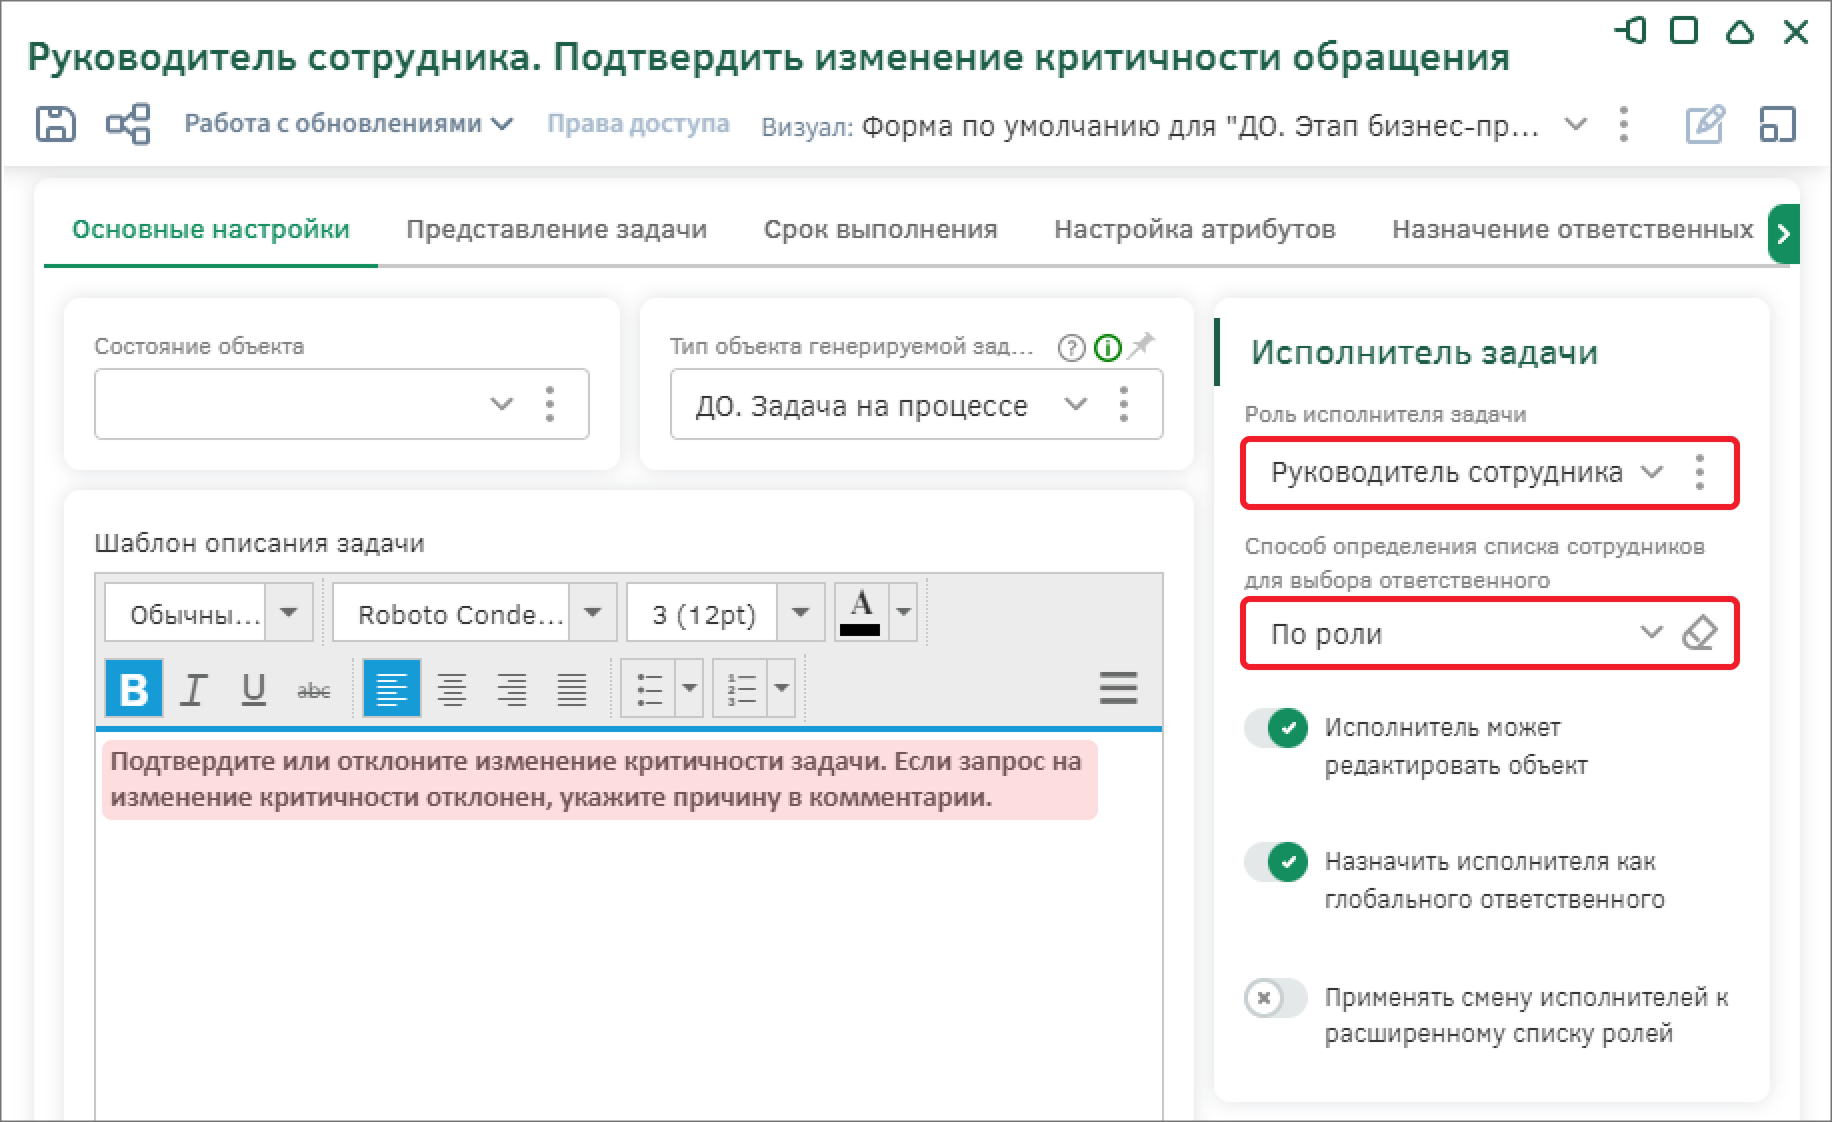Expand 'Состояние объекта' dropdown
This screenshot has height=1122, width=1832.
click(502, 404)
